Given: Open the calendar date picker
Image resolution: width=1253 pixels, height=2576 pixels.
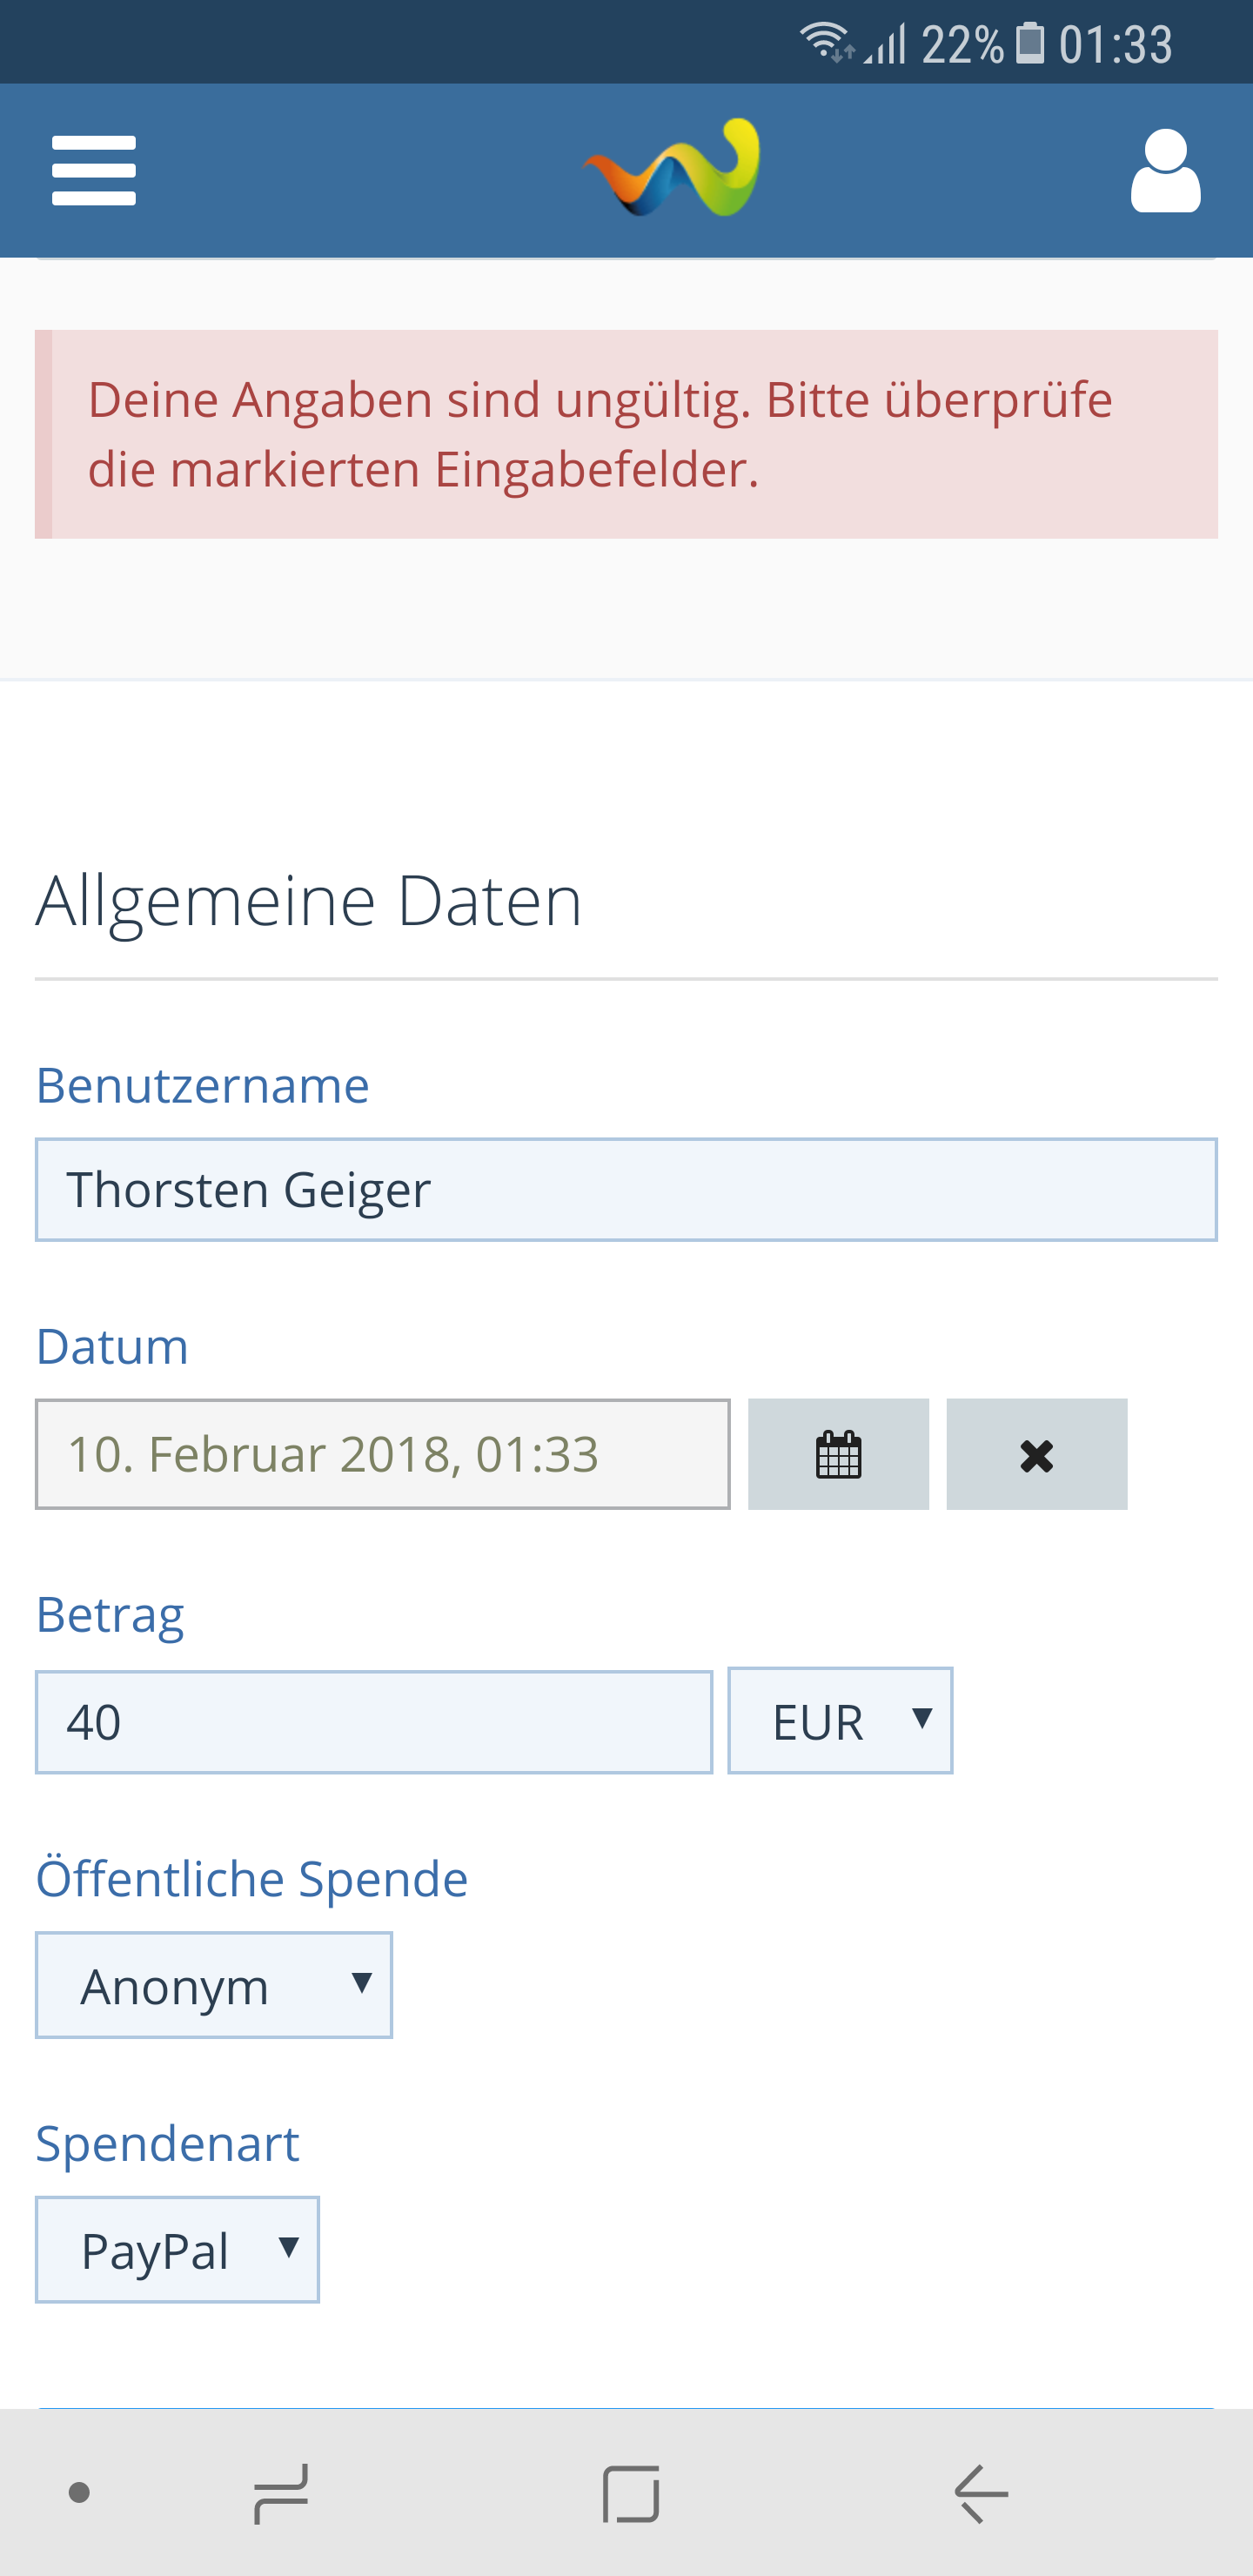Looking at the screenshot, I should click(x=838, y=1454).
